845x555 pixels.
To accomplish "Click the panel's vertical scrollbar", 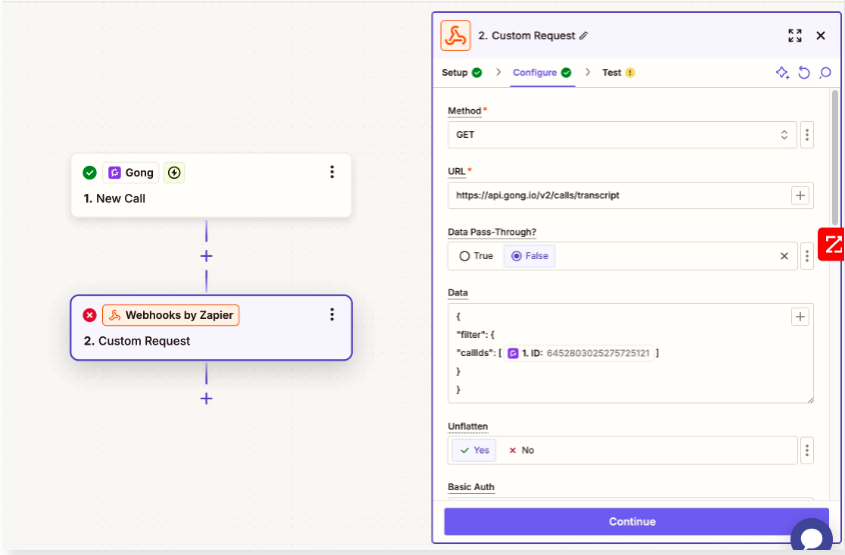I will (x=835, y=157).
